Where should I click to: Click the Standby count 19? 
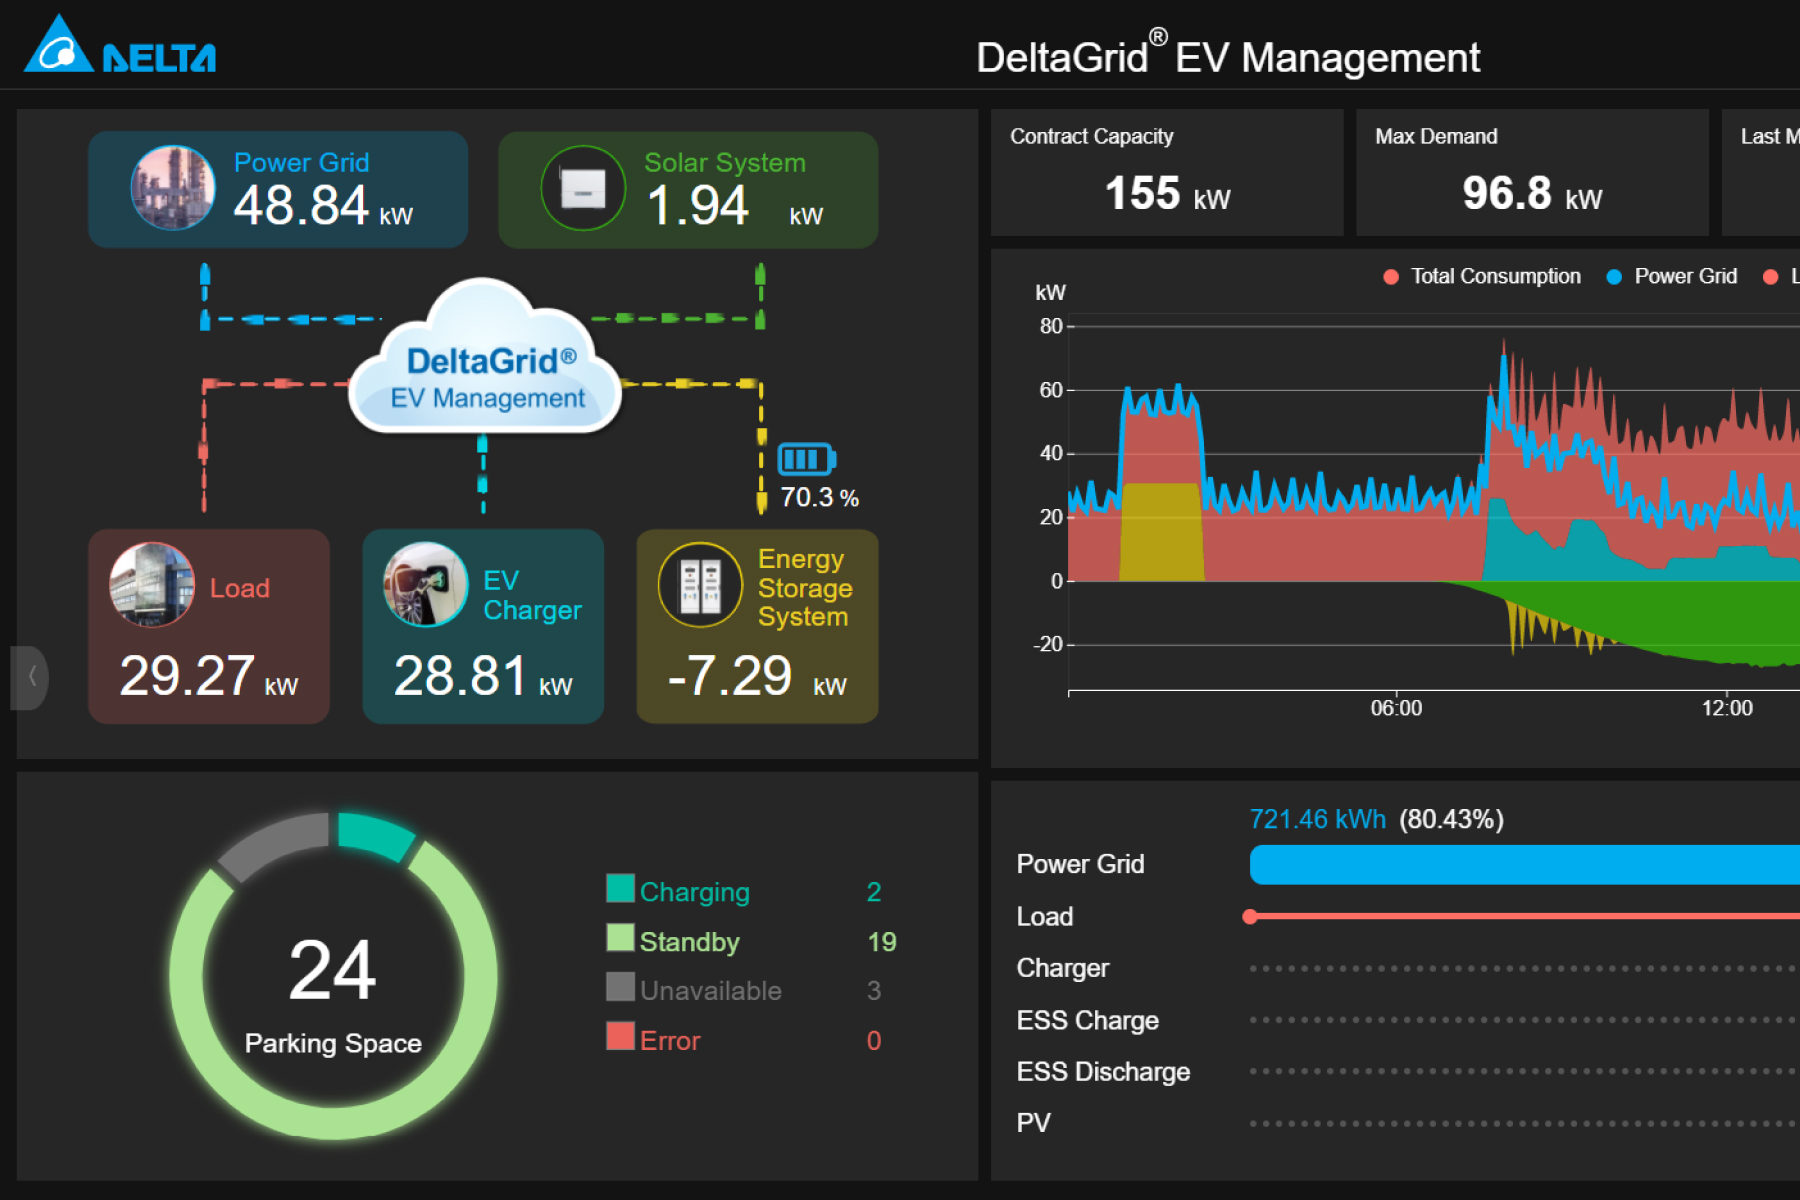(882, 942)
